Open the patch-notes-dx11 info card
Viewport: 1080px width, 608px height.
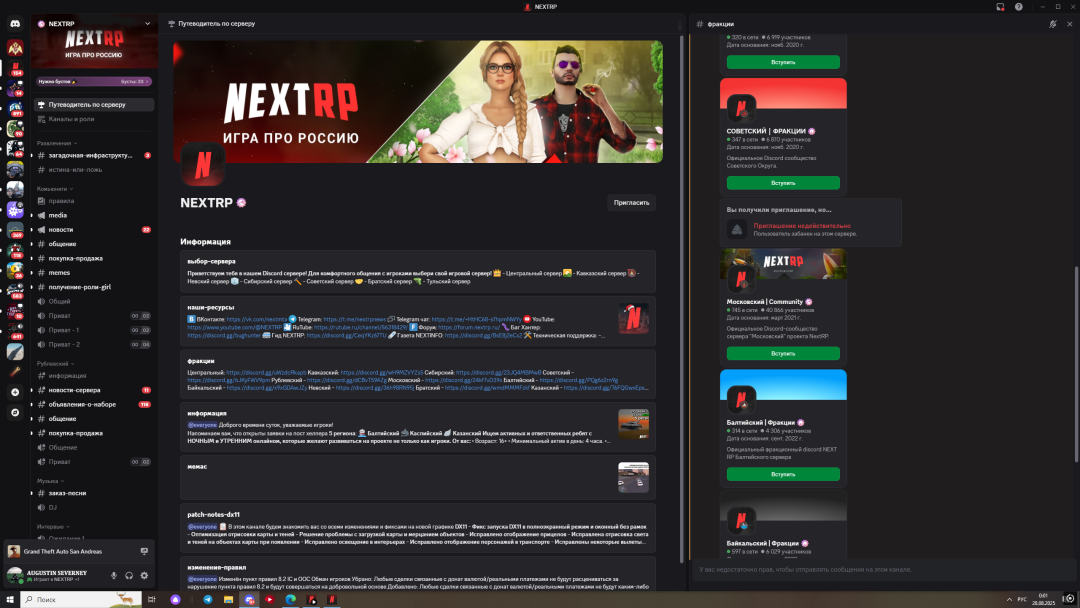pyautogui.click(x=418, y=530)
